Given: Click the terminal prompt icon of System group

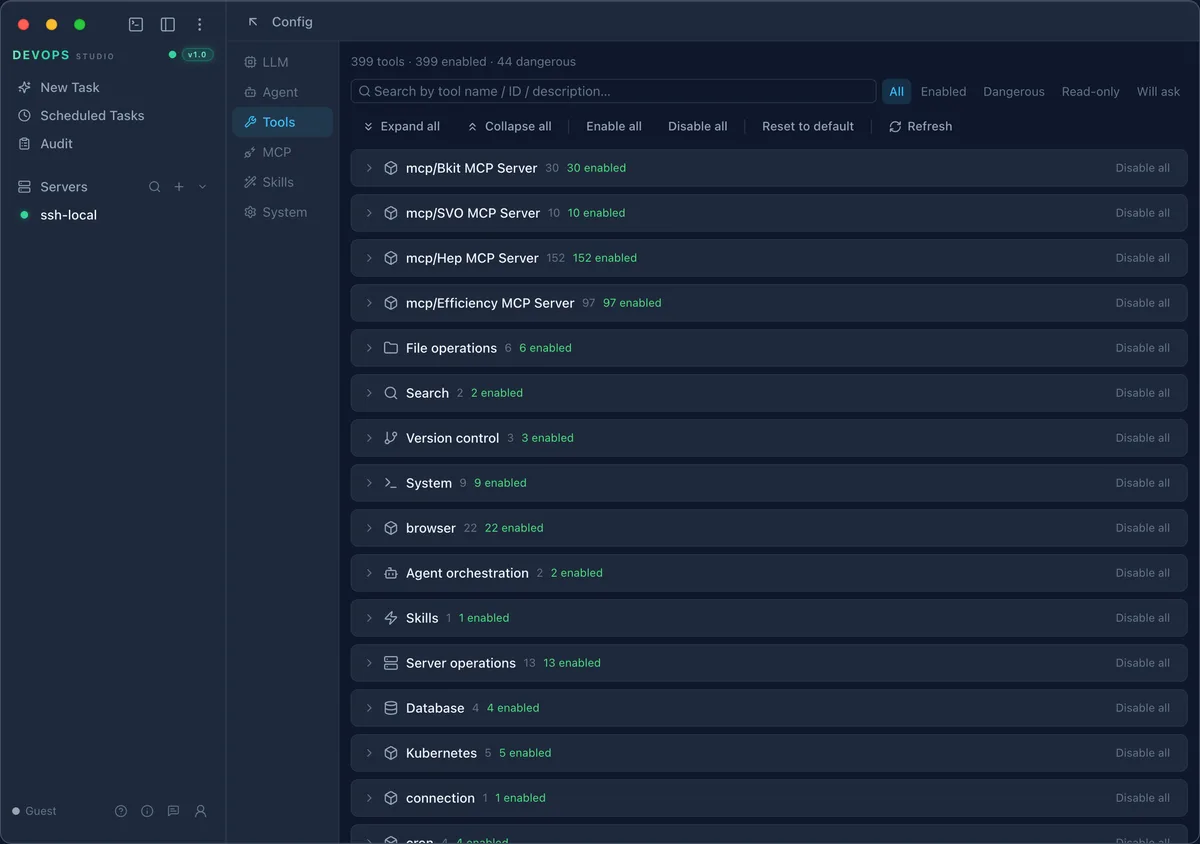Looking at the screenshot, I should coord(391,483).
